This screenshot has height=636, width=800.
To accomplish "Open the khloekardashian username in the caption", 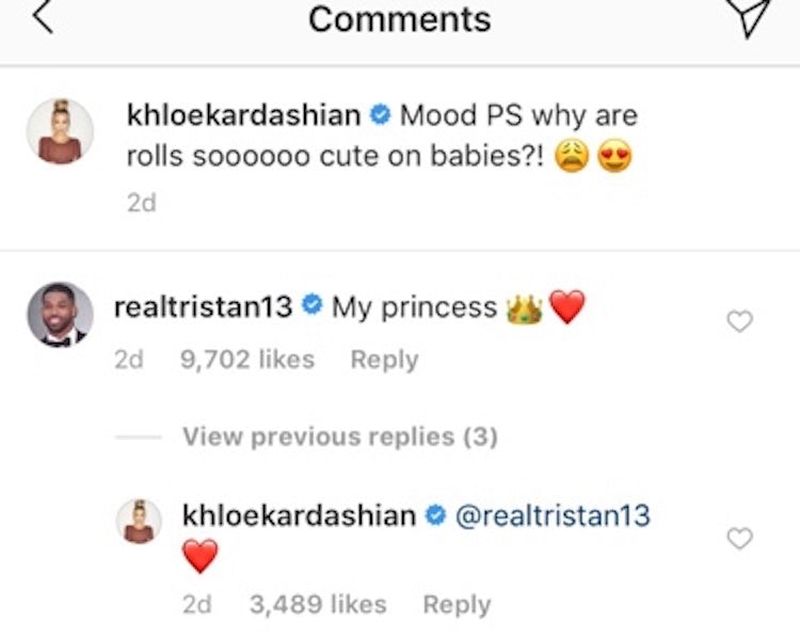I will pos(244,115).
